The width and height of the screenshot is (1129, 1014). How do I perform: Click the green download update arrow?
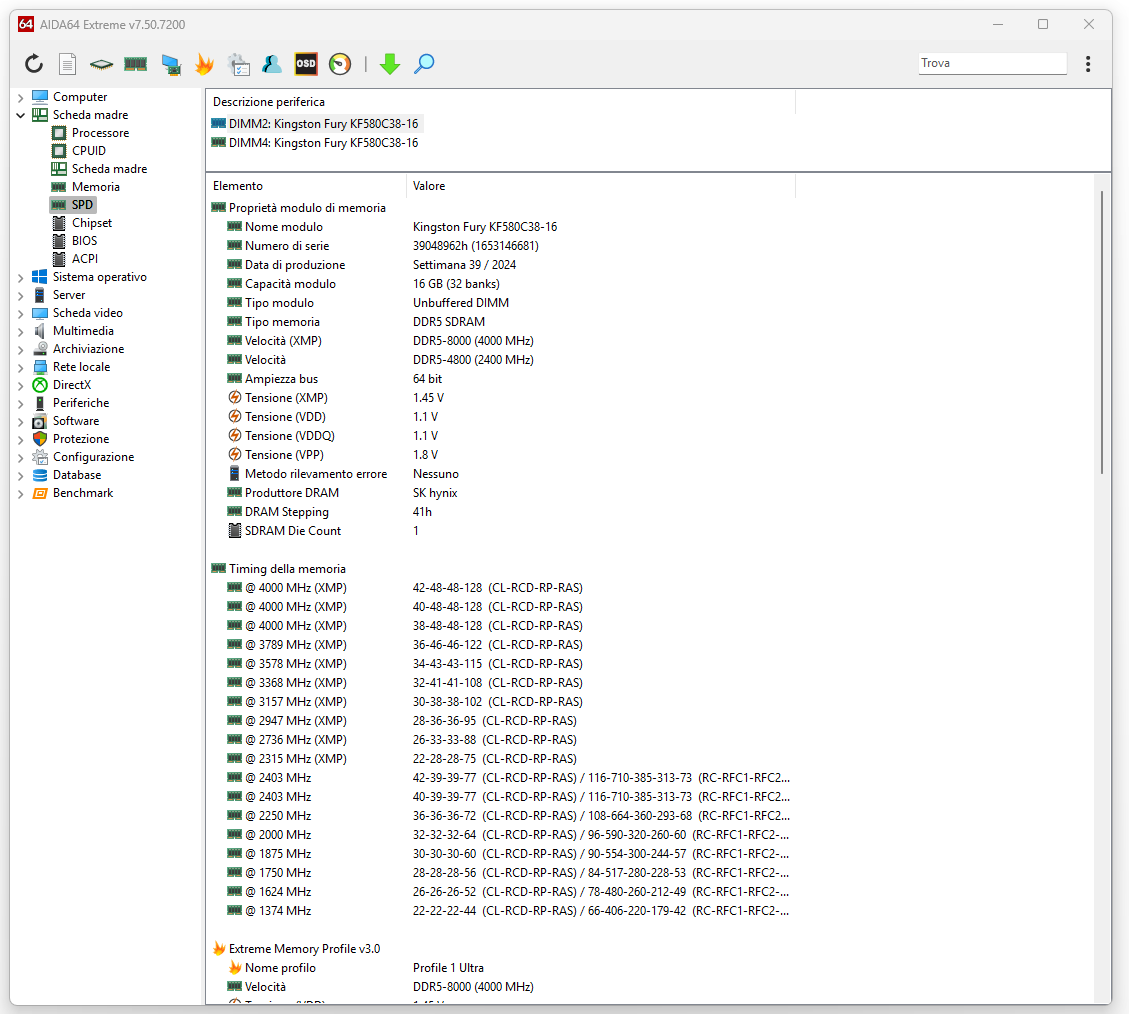coord(390,64)
